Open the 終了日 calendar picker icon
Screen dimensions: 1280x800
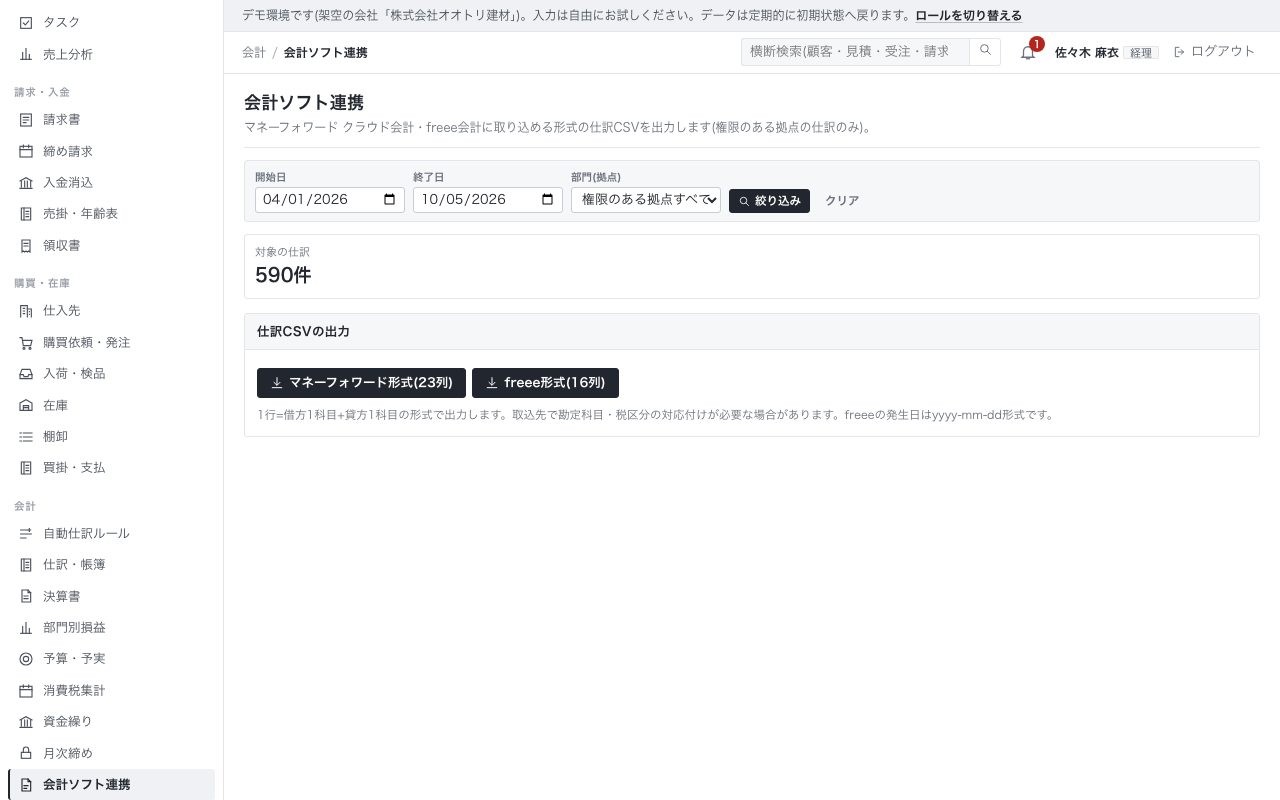[x=547, y=199]
